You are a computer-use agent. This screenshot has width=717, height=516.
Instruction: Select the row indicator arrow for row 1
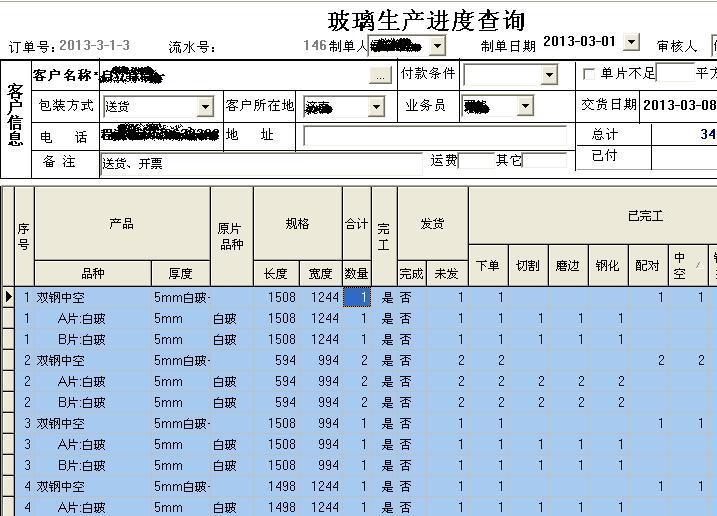coord(8,297)
